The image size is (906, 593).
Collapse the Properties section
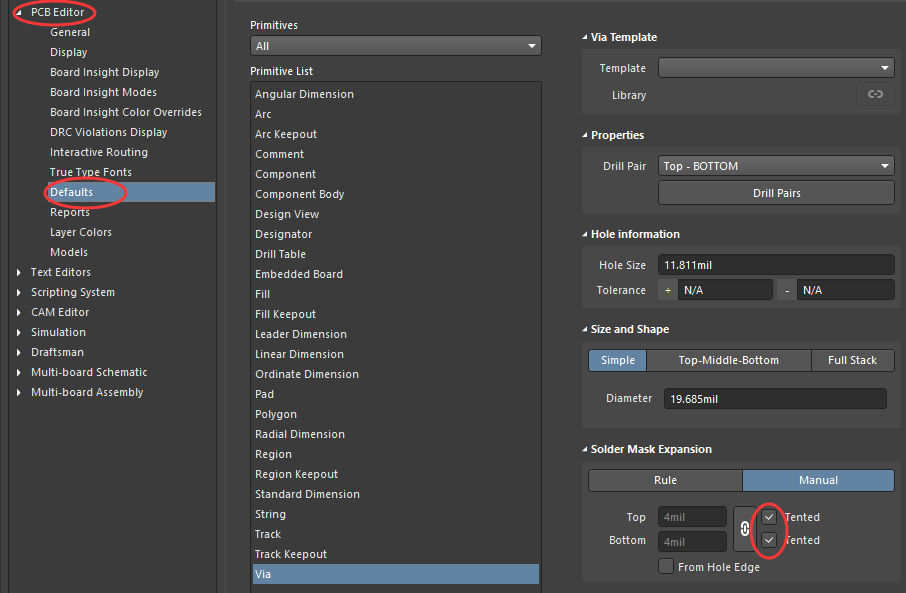point(584,135)
